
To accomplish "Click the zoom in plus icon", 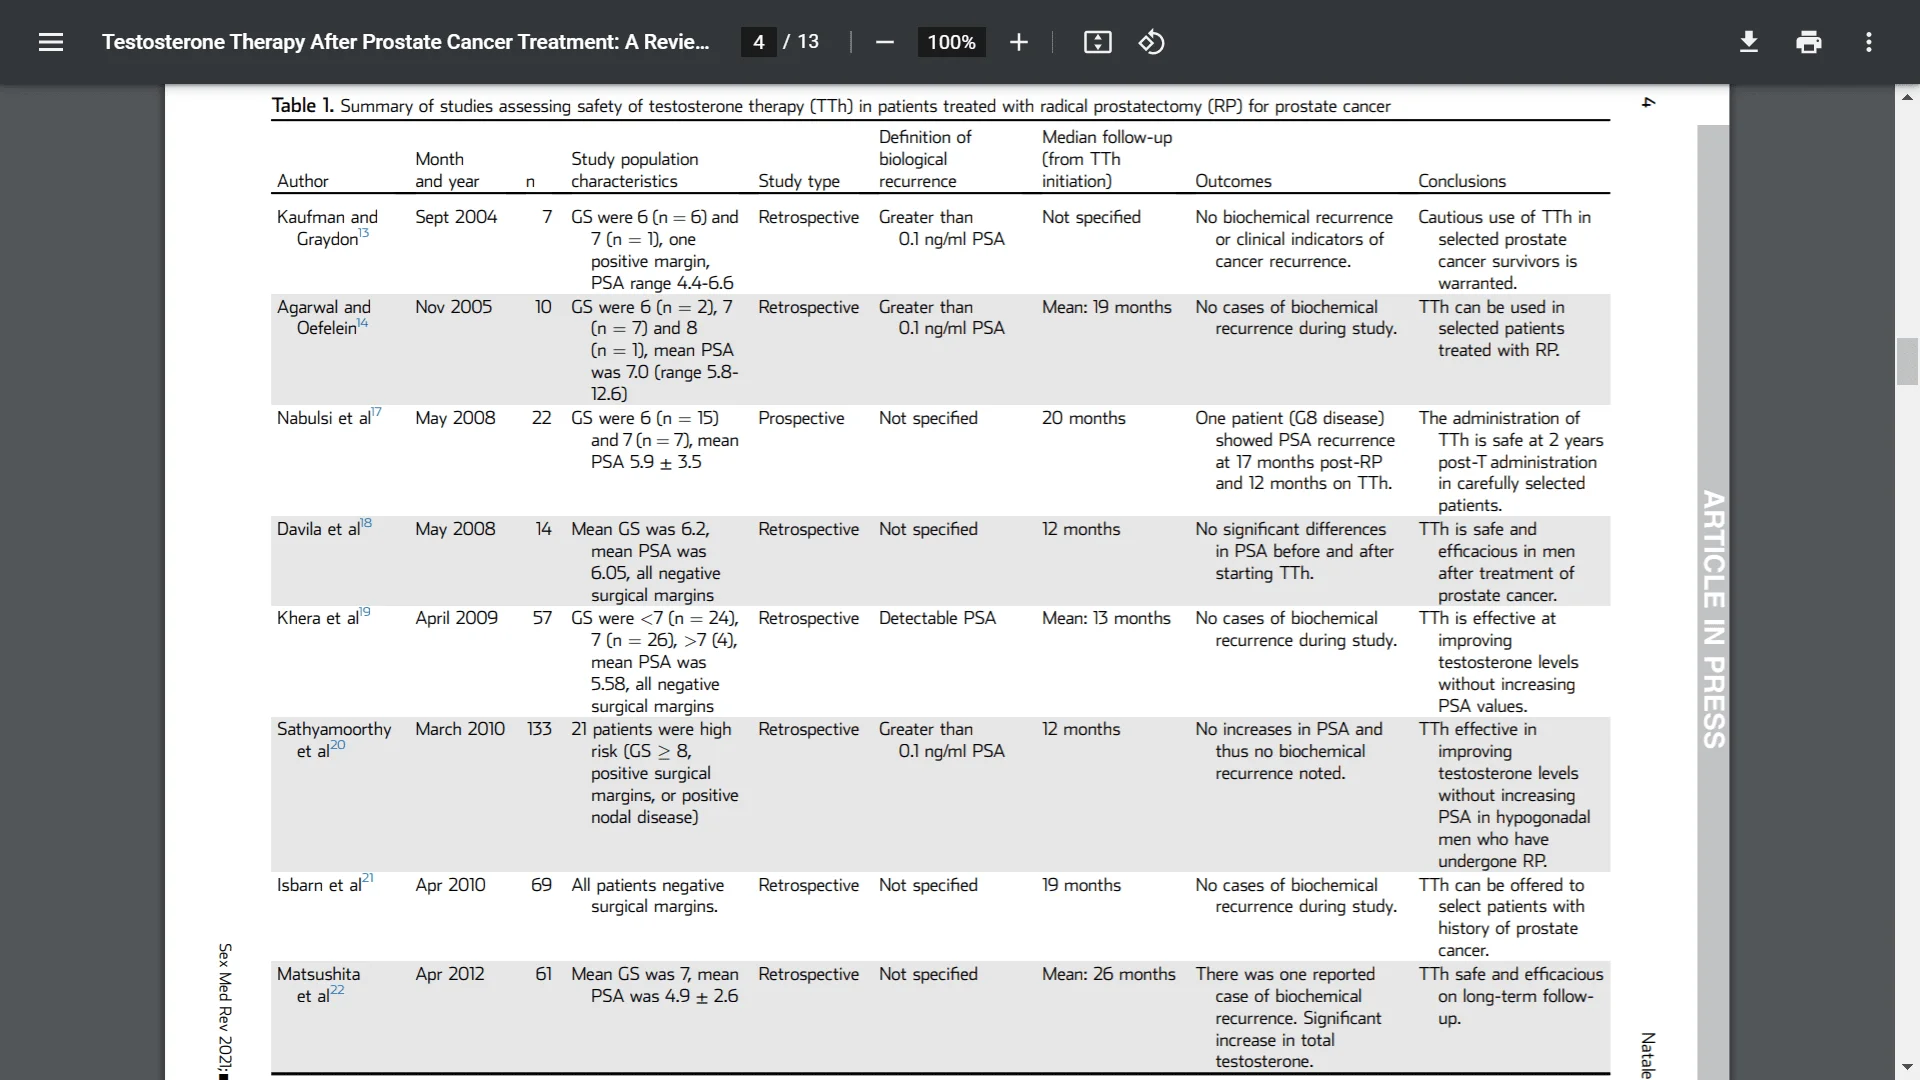I will coord(1018,42).
